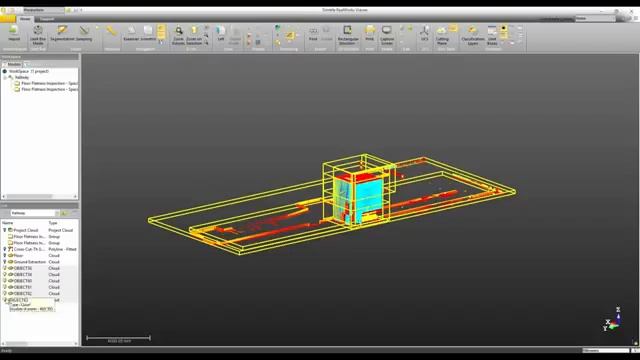
Task: Activate the Limit Box Mode tool
Action: [38, 35]
